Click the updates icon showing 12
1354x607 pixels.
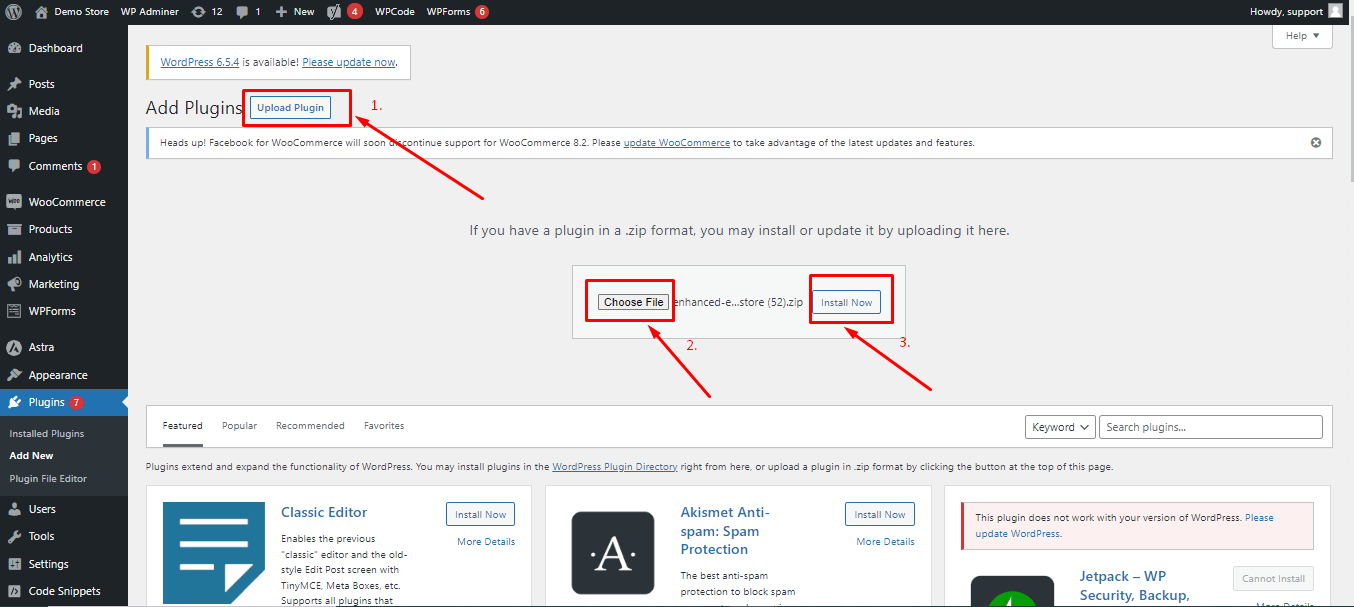[198, 12]
